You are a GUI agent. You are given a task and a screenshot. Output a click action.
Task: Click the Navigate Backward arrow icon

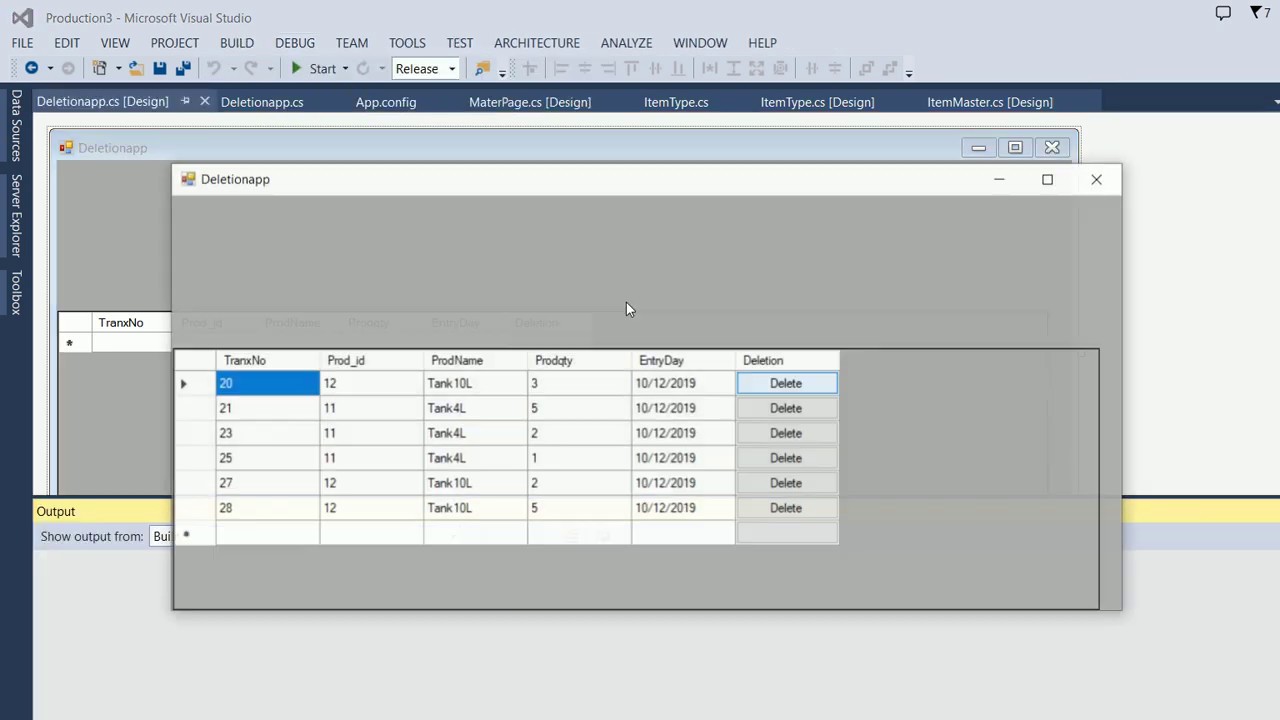[x=32, y=68]
